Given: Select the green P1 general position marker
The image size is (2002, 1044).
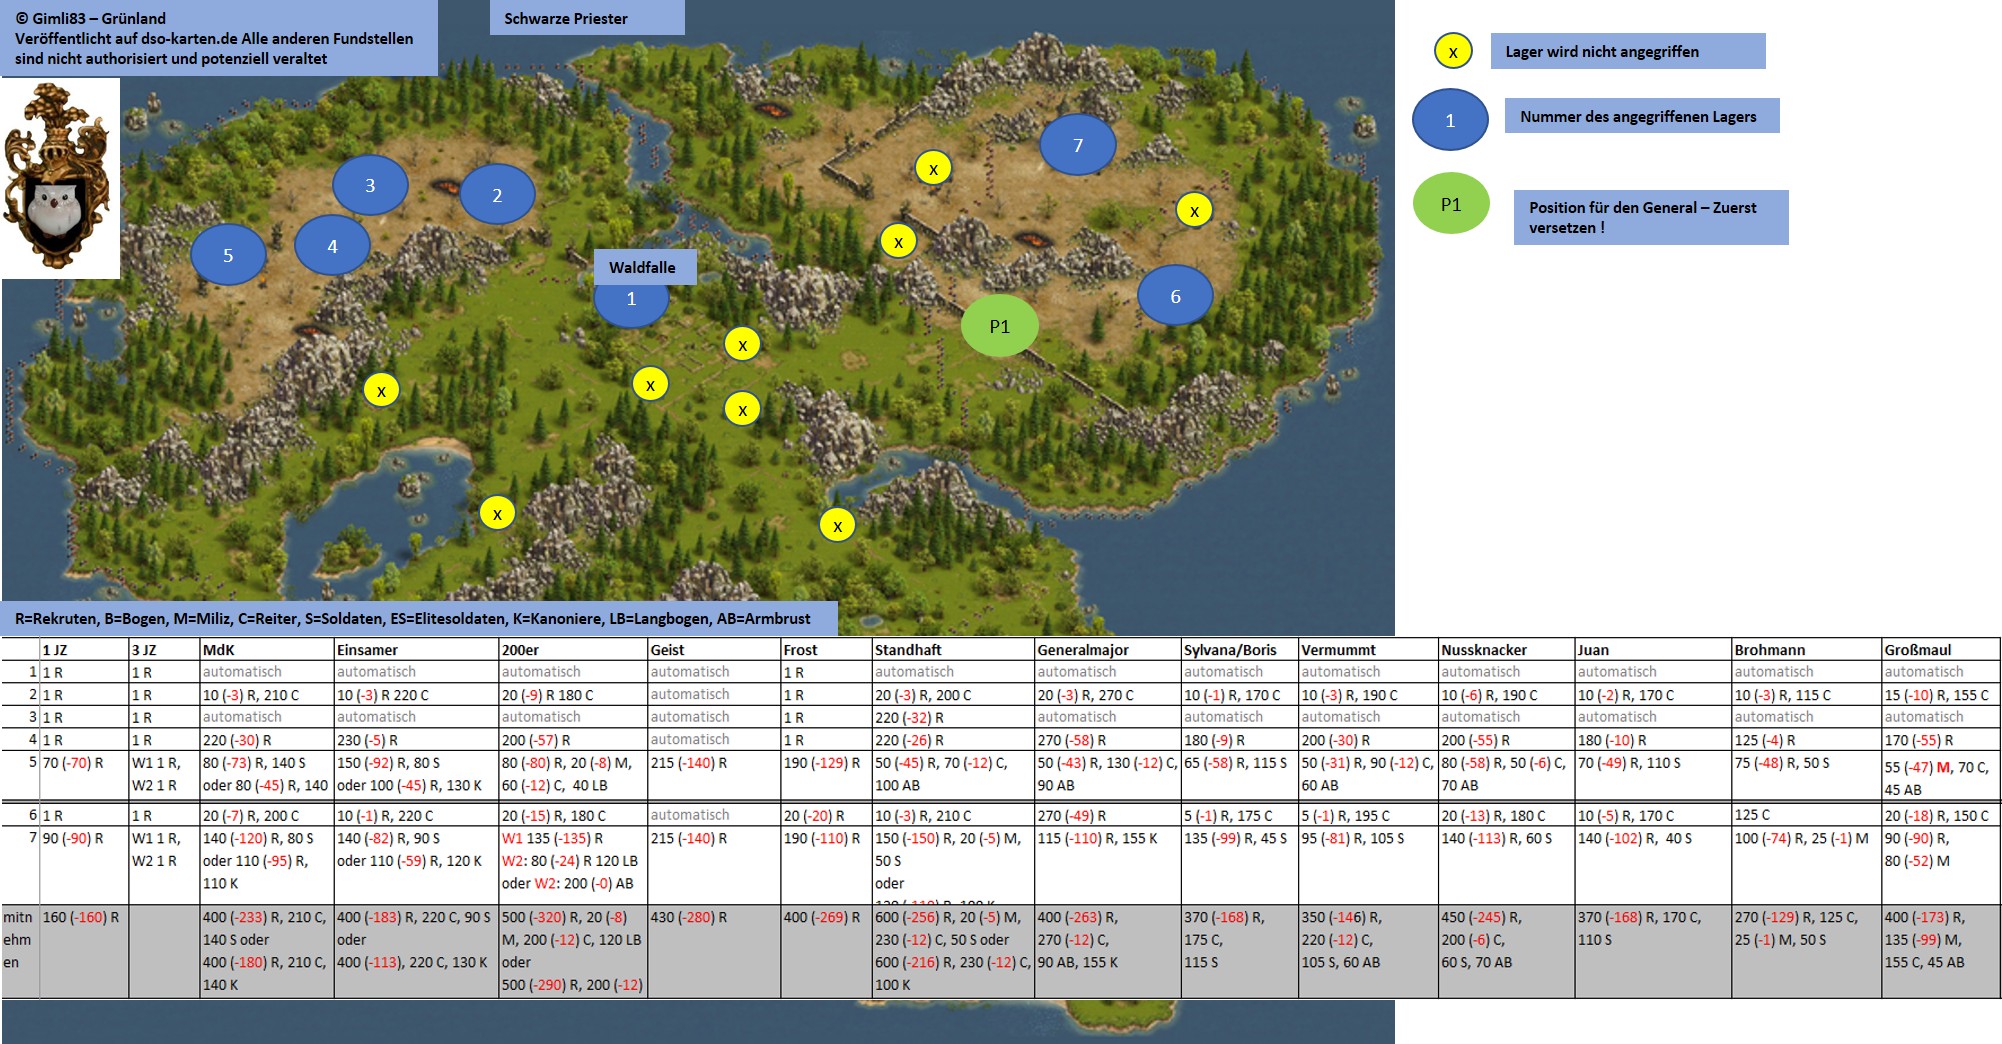Looking at the screenshot, I should click(x=999, y=326).
